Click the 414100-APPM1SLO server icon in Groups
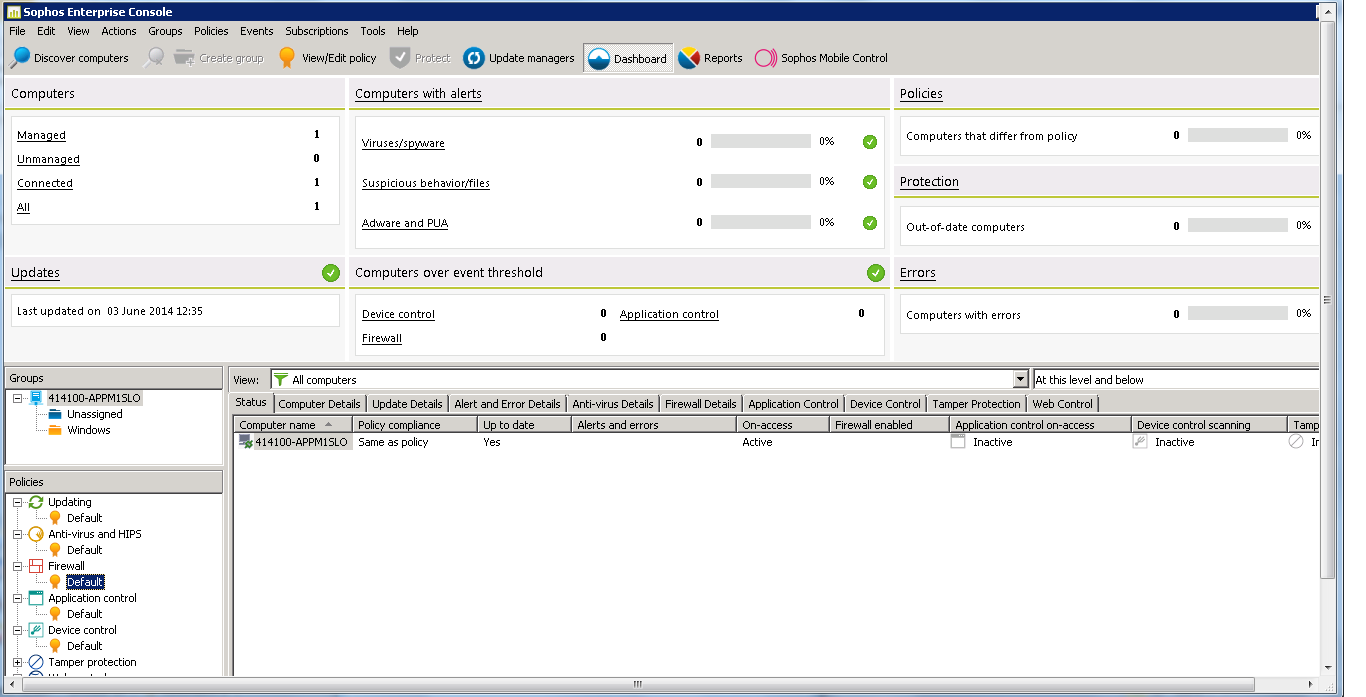 coord(37,398)
